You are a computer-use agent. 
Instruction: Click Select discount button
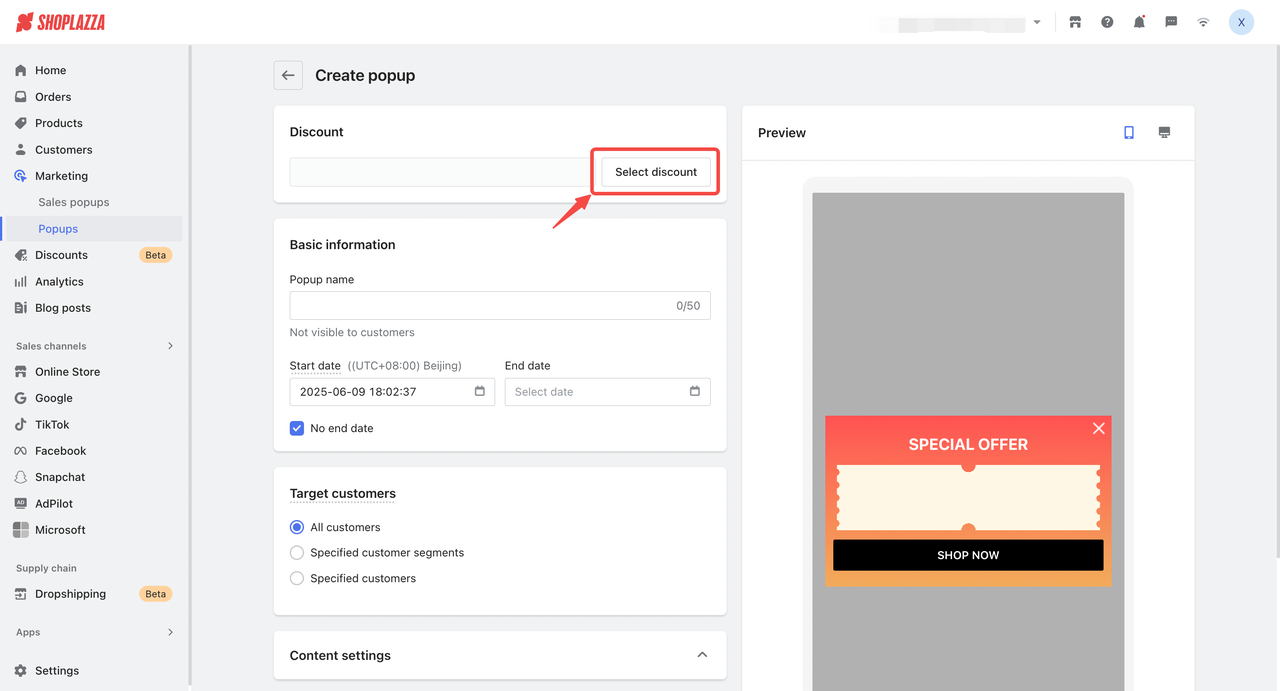[656, 172]
